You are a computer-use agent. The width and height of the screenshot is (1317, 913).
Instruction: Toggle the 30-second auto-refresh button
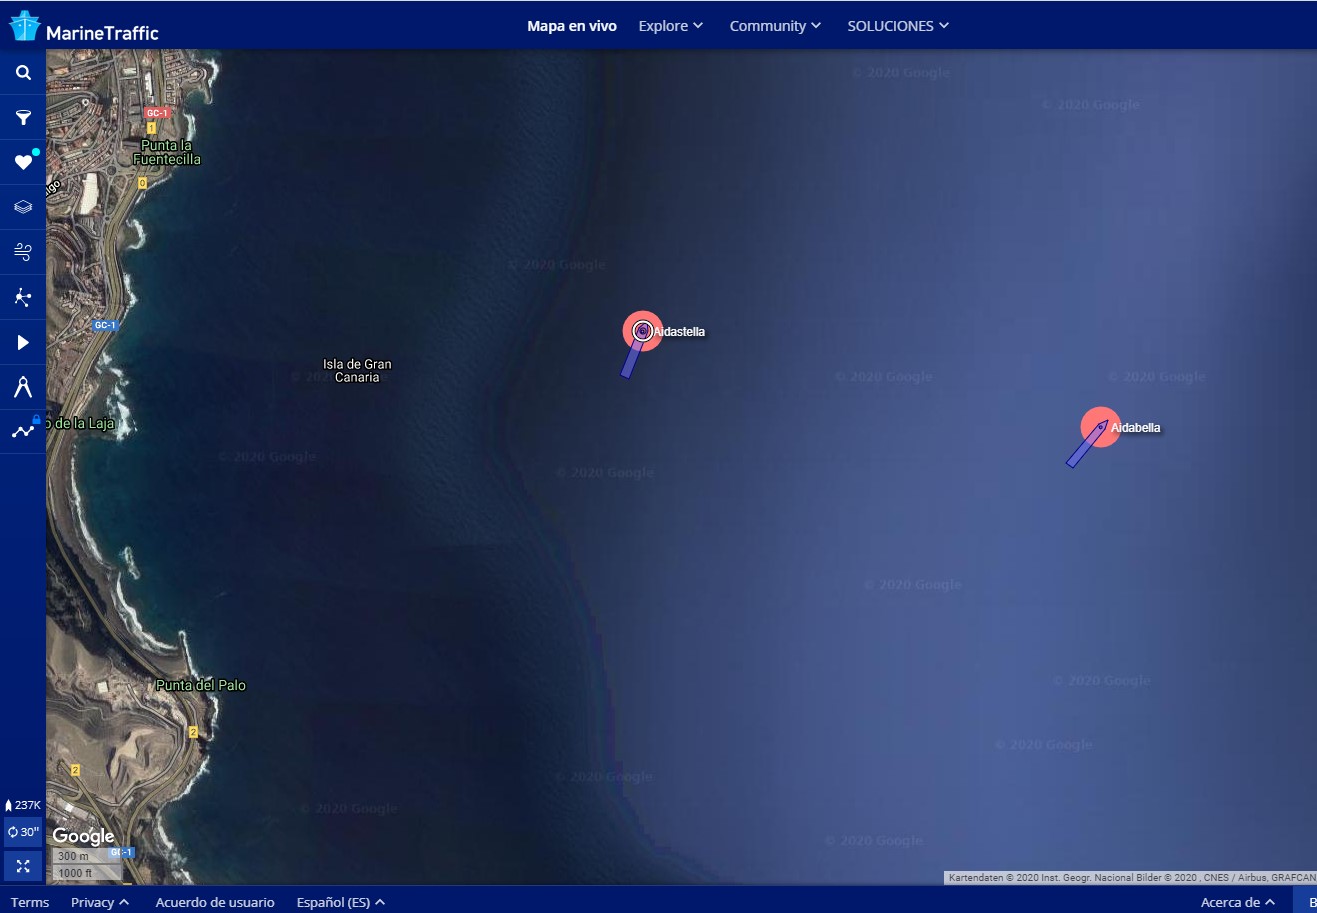pos(23,832)
